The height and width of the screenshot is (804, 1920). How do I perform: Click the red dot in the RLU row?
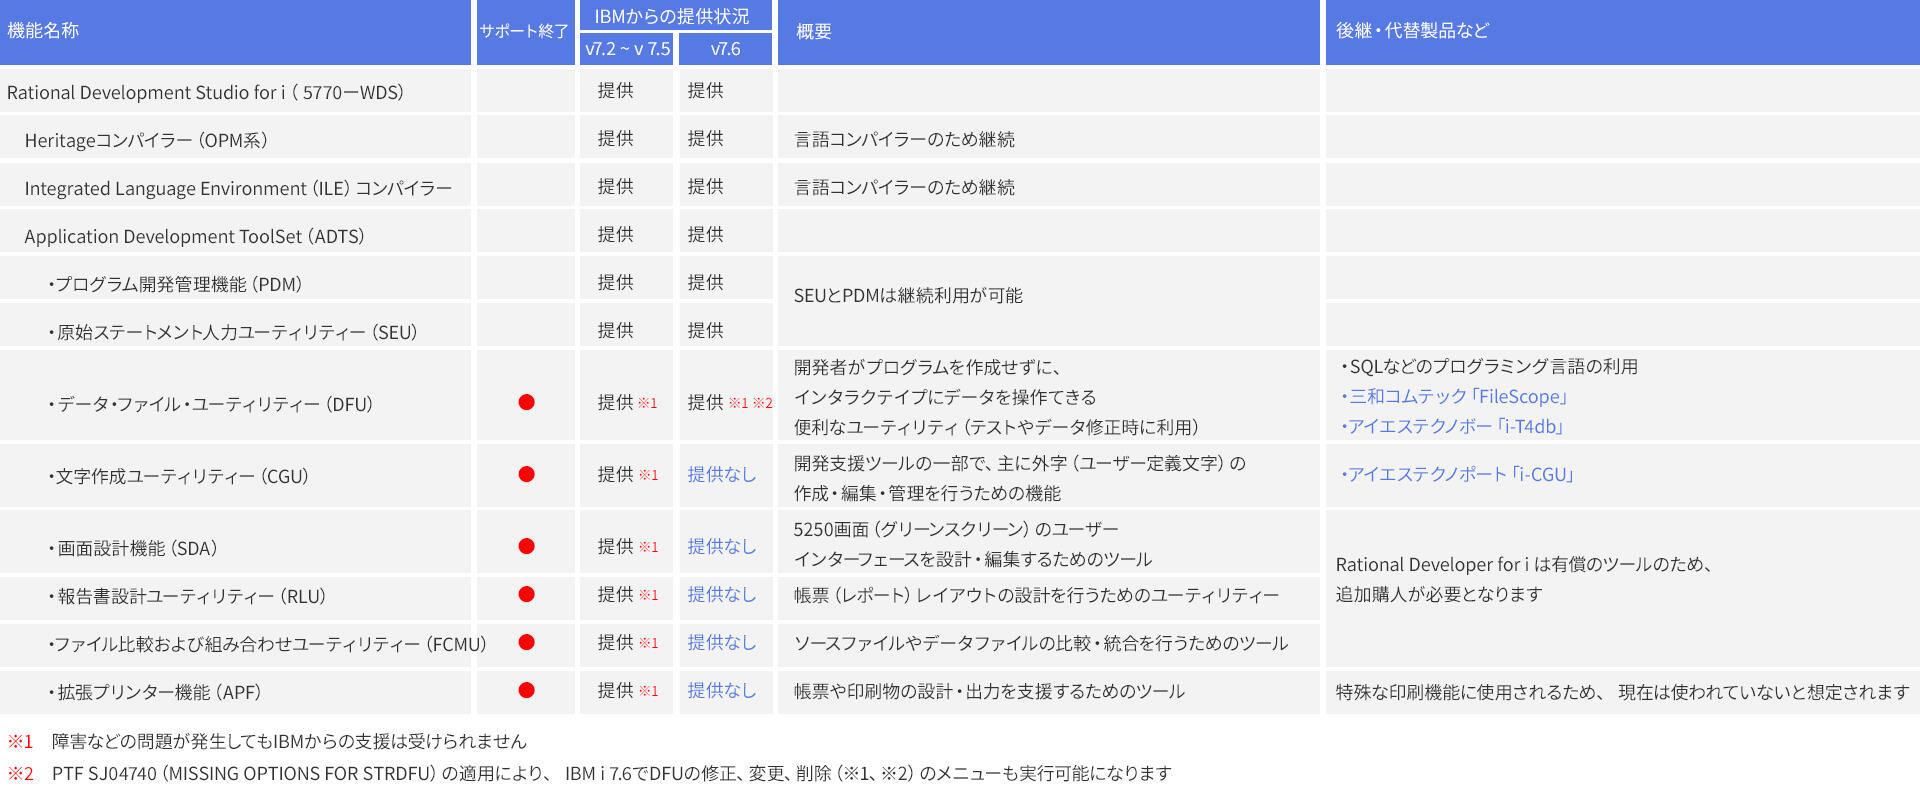[x=526, y=594]
